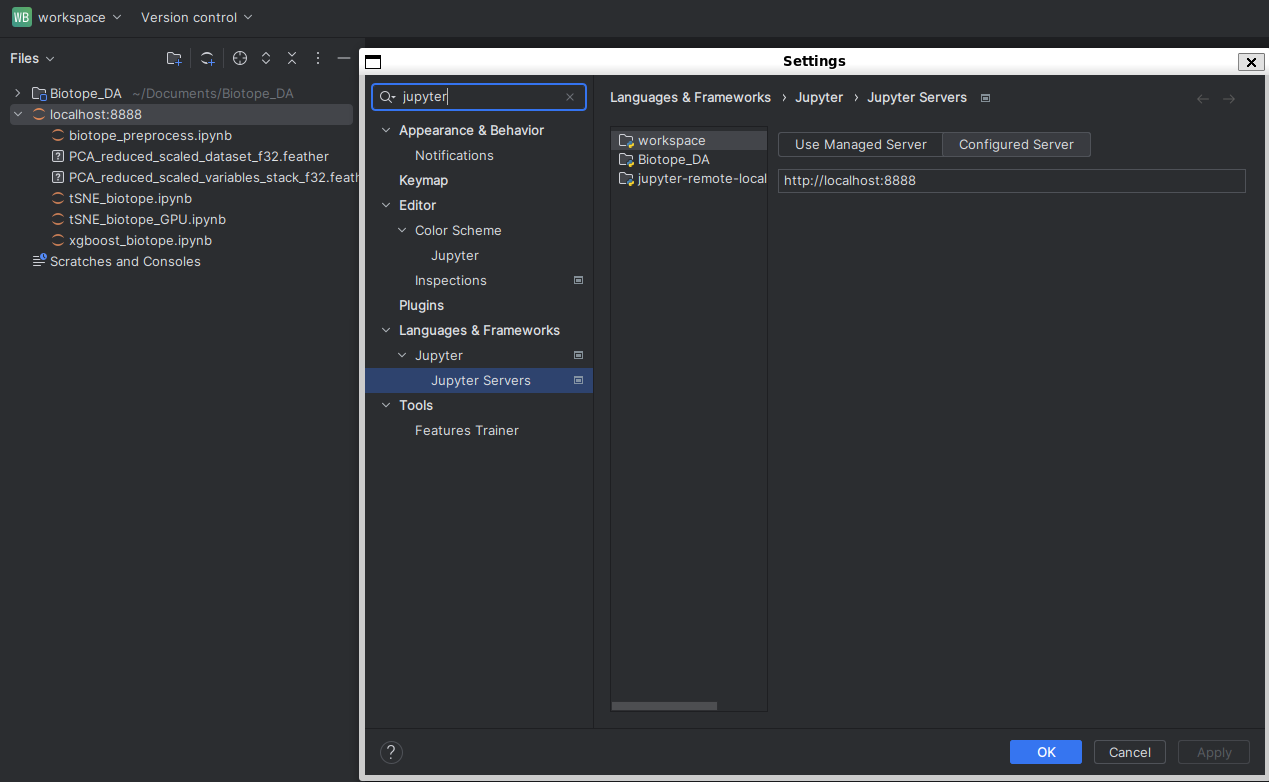Open the Version control menu

pos(196,17)
